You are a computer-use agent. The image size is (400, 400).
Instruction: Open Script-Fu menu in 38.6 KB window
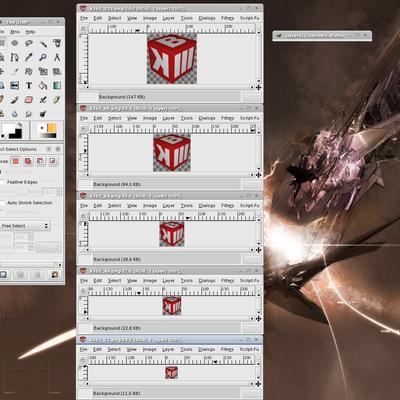point(249,206)
